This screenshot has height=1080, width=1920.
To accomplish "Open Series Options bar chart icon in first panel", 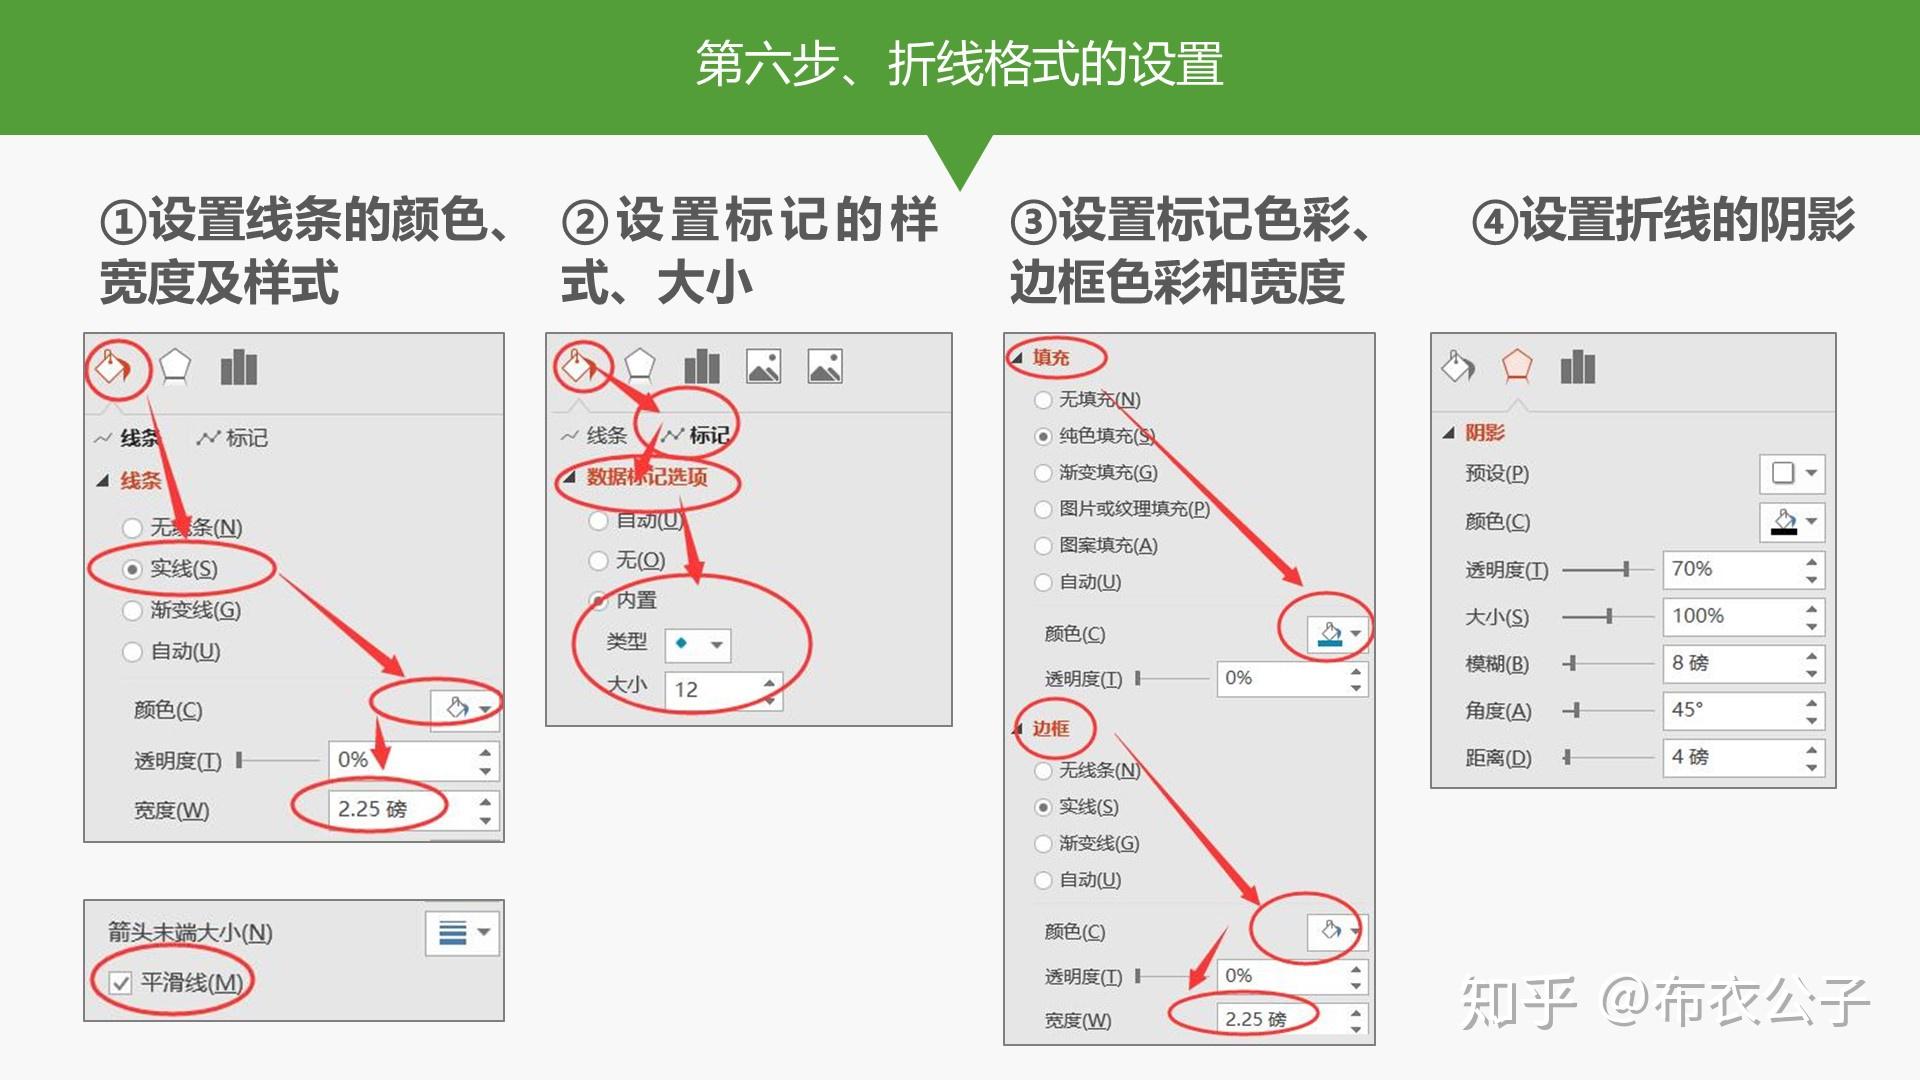I will point(238,367).
